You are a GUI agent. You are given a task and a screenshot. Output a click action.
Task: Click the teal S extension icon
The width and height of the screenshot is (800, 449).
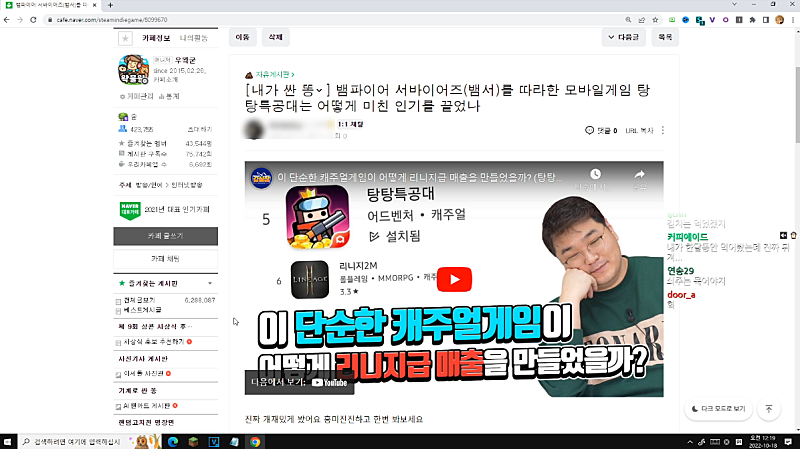[699, 20]
